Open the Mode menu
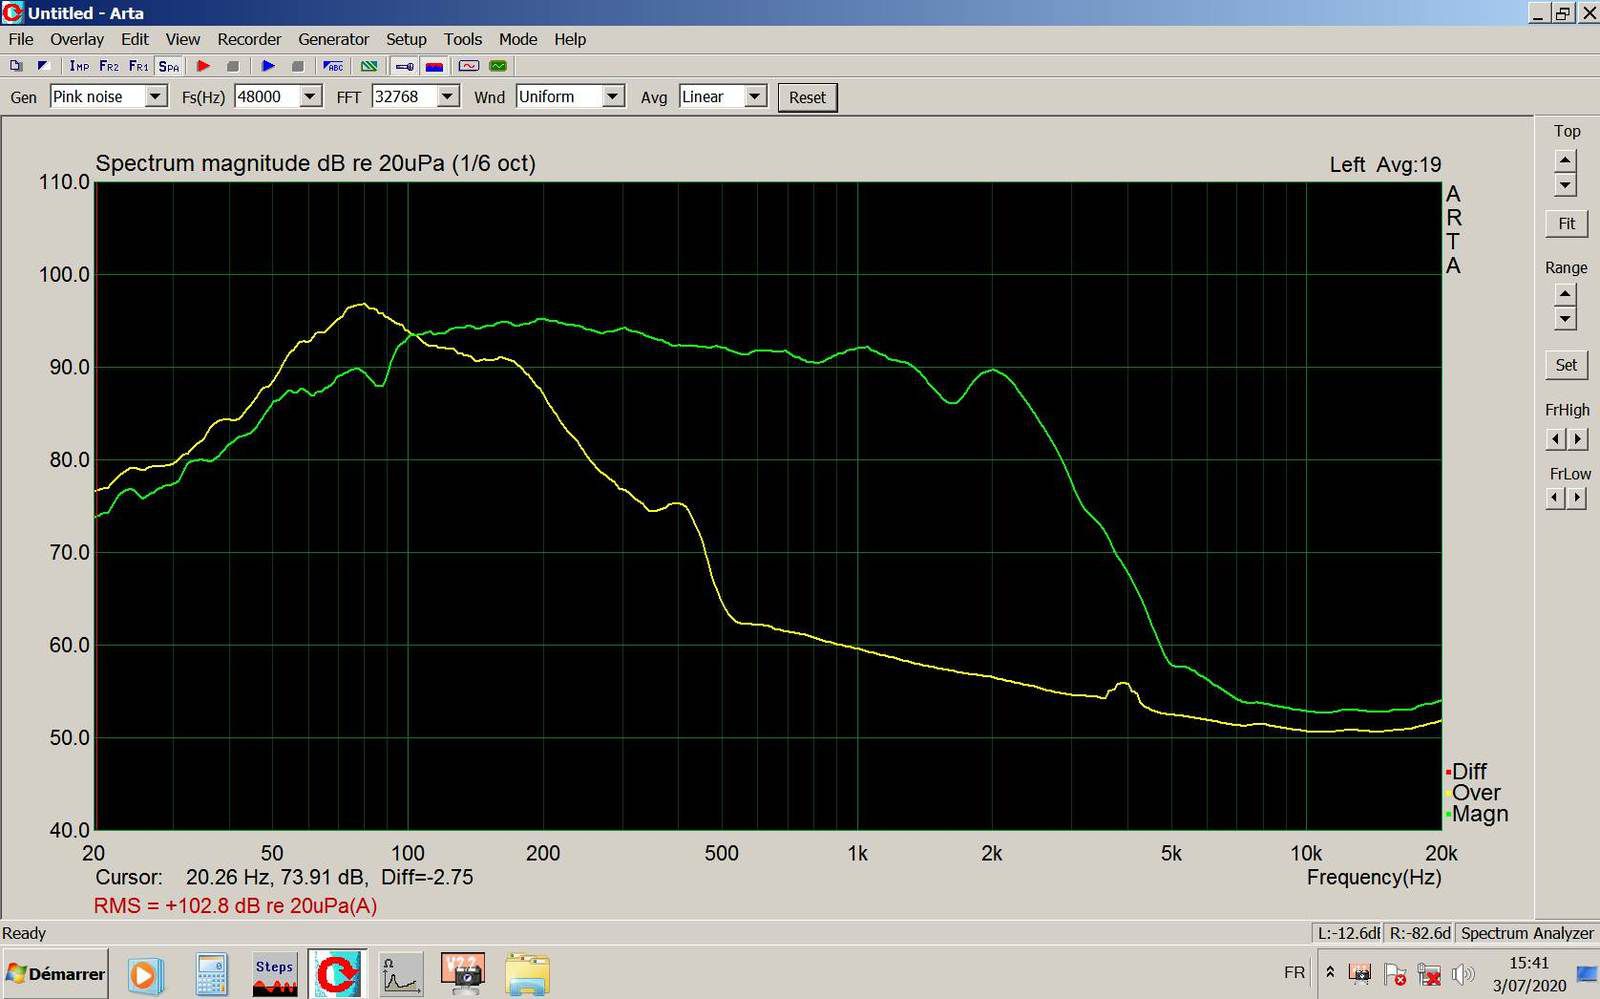Screen dimensions: 1600x999 (518, 39)
